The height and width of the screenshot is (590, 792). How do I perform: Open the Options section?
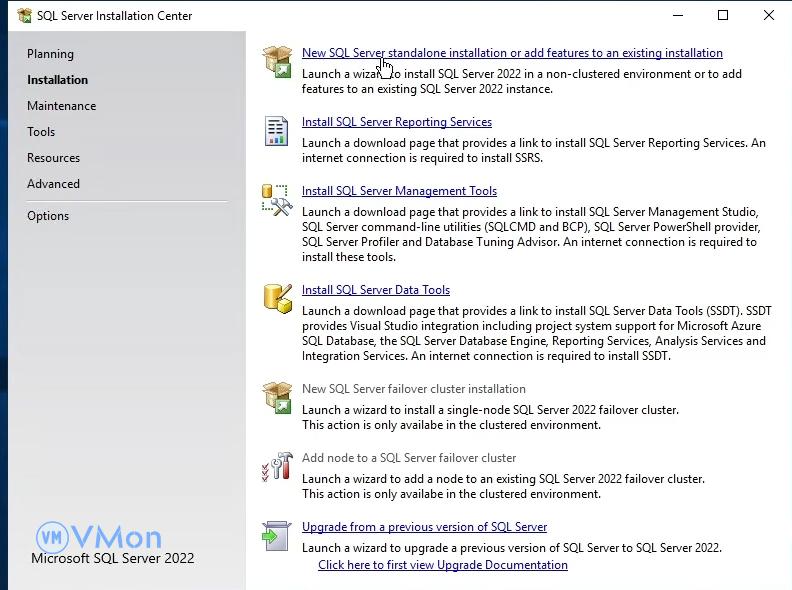[x=48, y=216]
